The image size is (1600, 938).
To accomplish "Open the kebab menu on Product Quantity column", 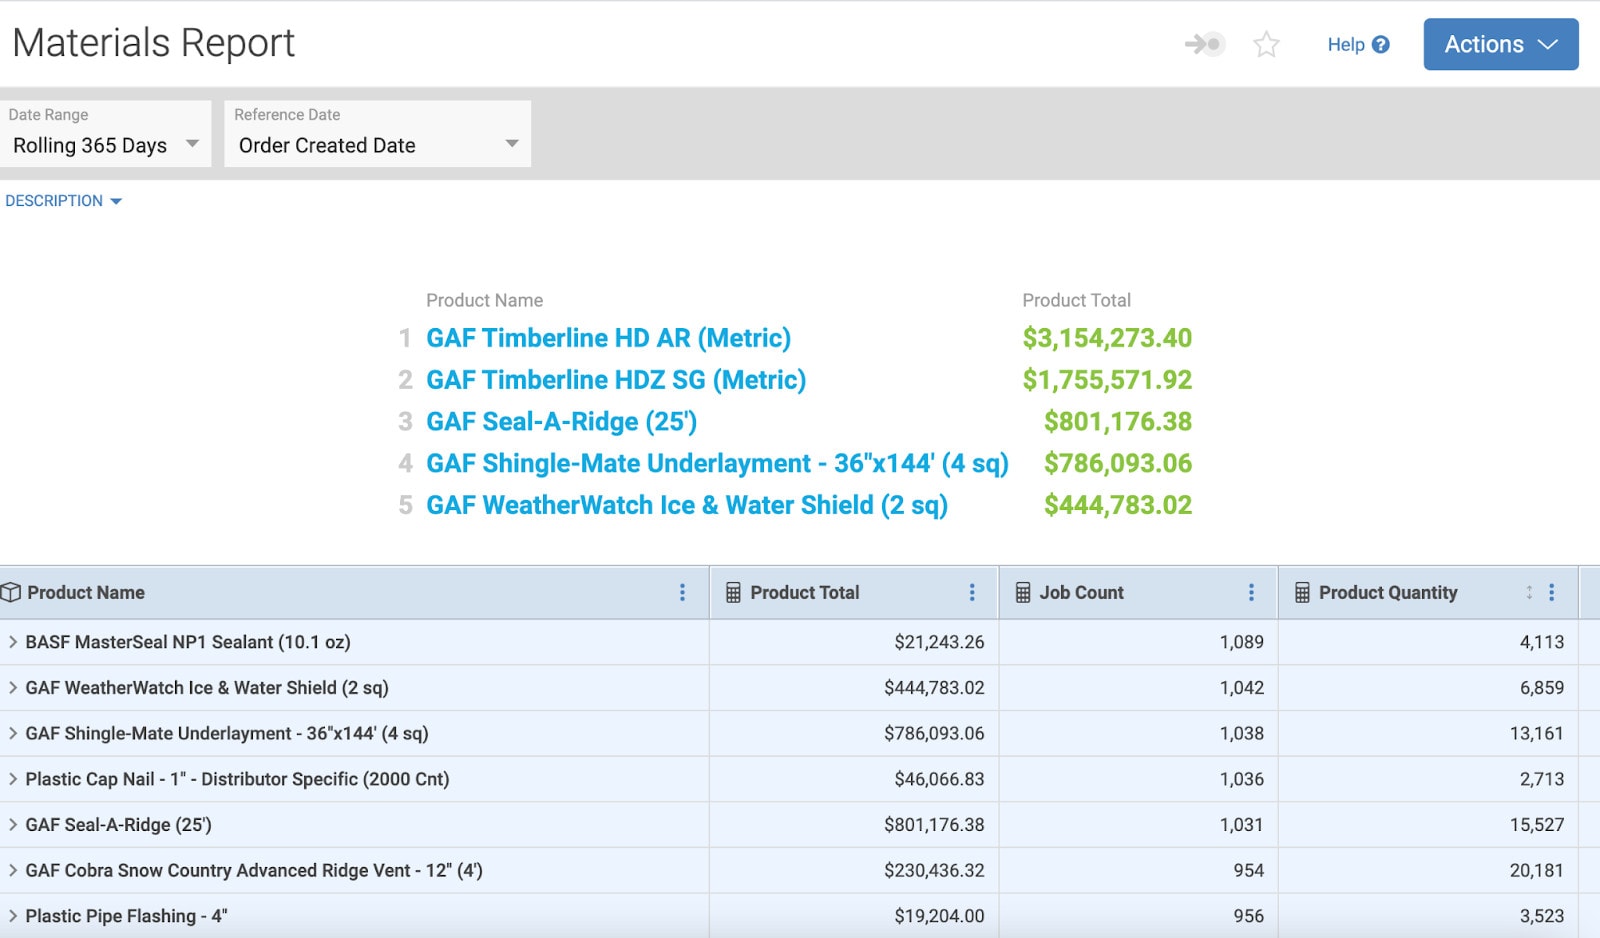I will pyautogui.click(x=1552, y=592).
